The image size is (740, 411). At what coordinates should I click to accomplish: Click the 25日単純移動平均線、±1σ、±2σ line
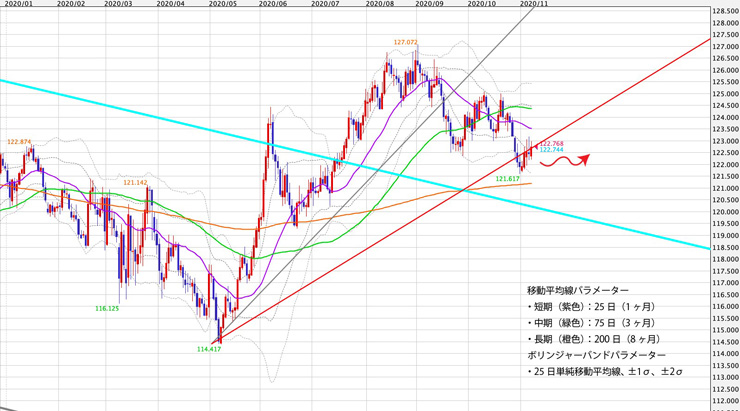click(x=605, y=372)
